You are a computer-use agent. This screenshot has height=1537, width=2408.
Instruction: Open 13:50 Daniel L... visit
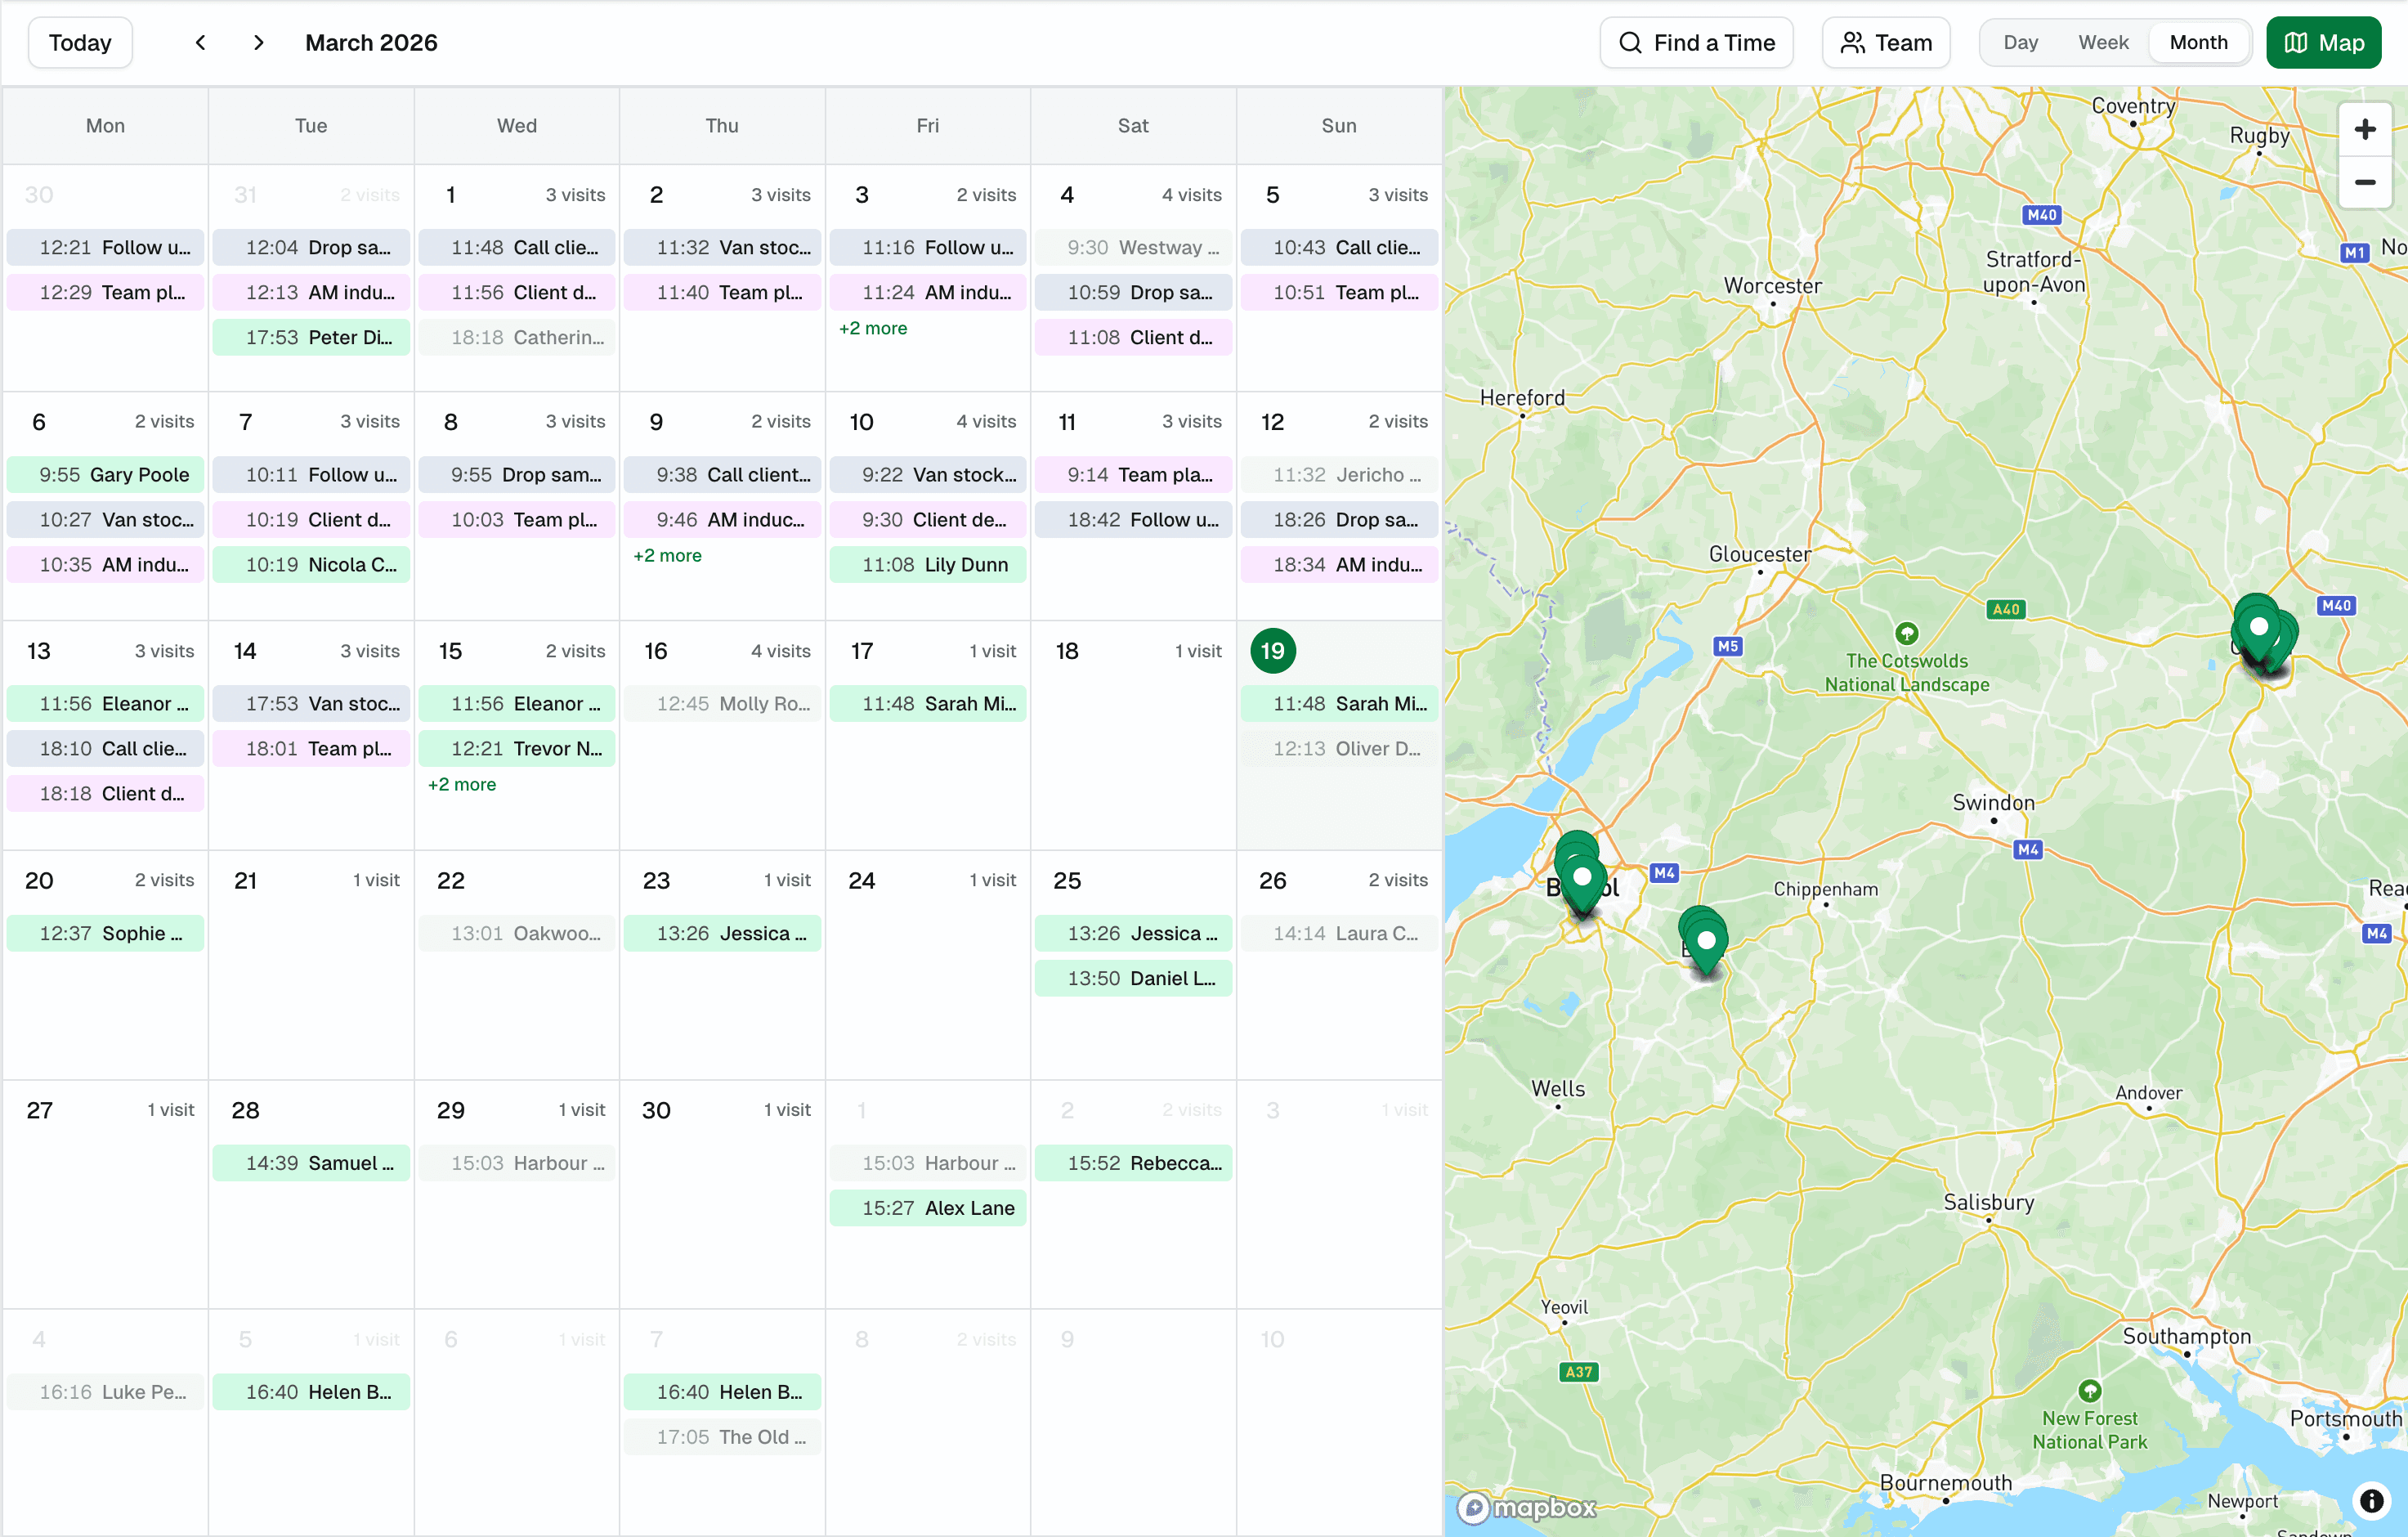[x=1133, y=978]
